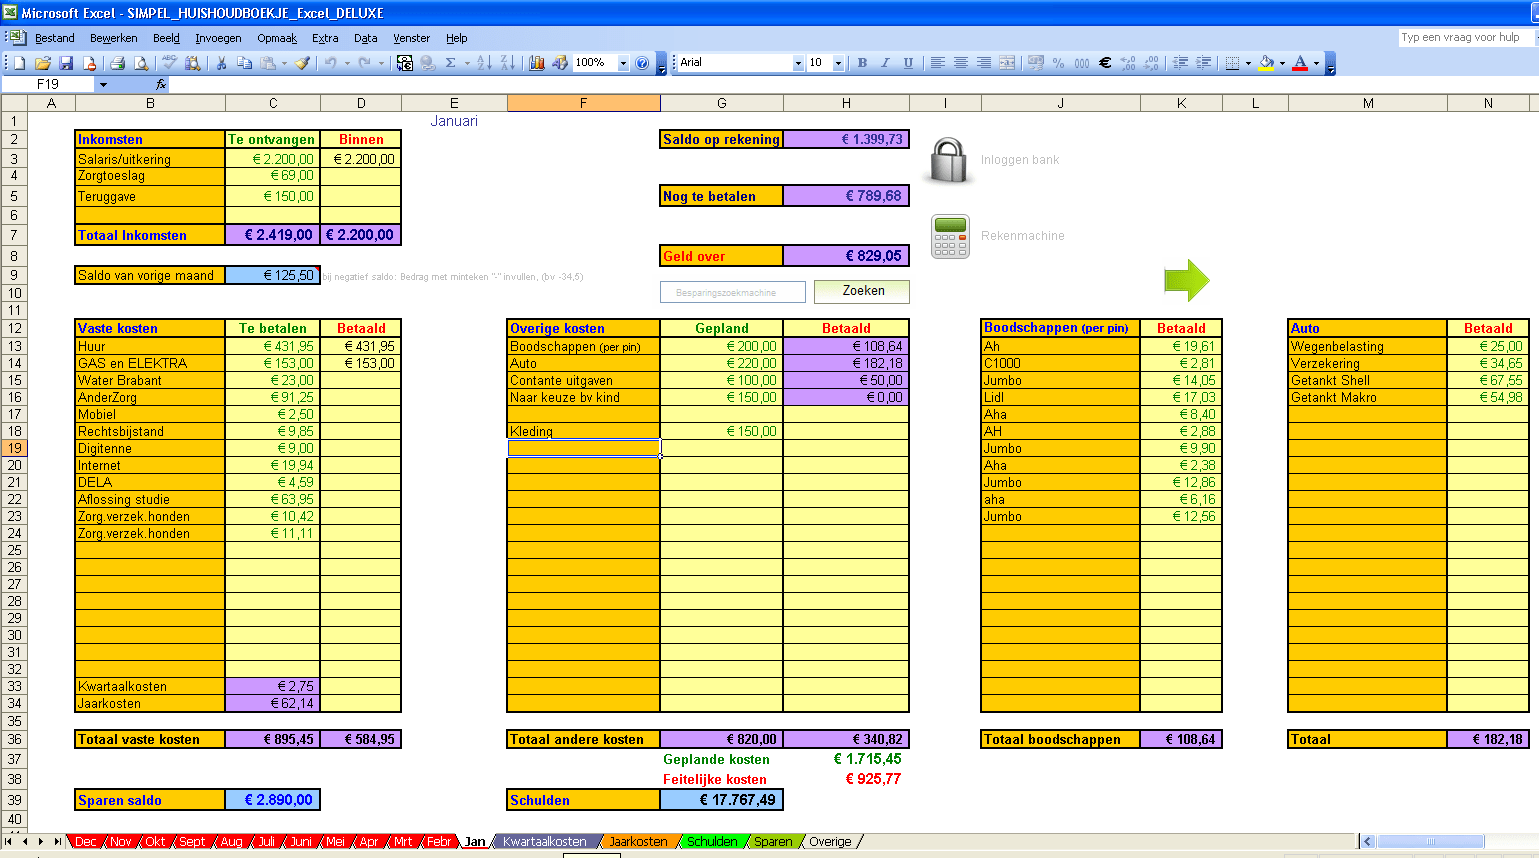Sort ascending with the A-Z icon
The image size is (1539, 858).
pos(484,63)
